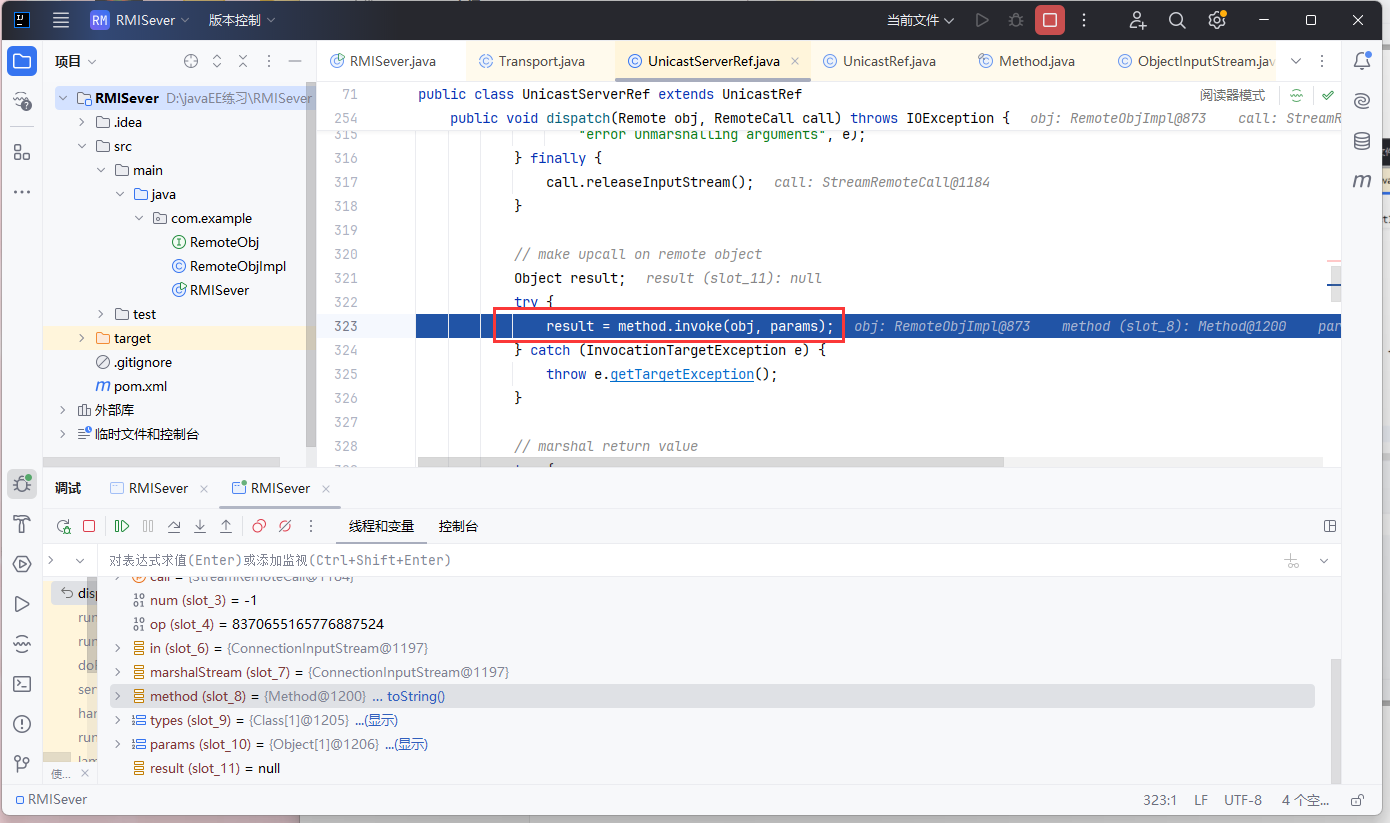Toggle Mute Breakpoints in debug toolbar

pyautogui.click(x=285, y=526)
